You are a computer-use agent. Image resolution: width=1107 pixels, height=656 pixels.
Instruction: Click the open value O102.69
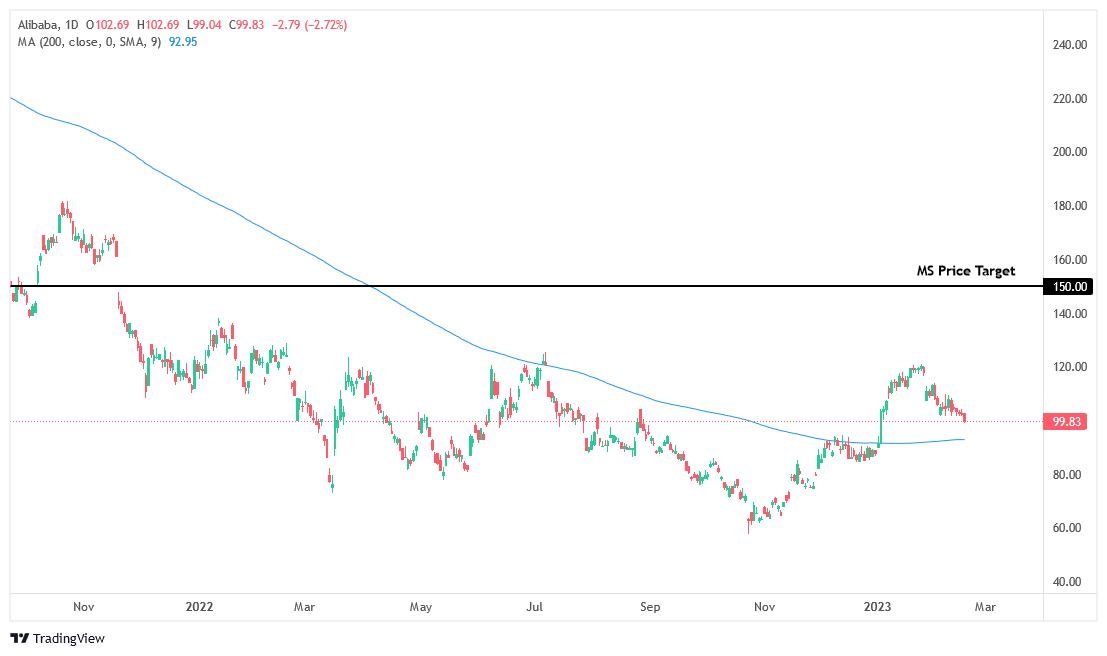107,25
